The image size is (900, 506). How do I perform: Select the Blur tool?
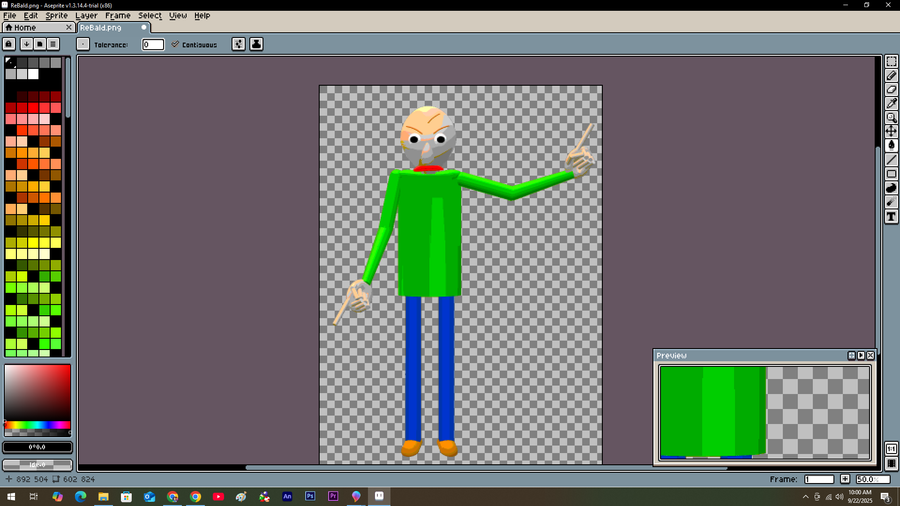click(891, 202)
